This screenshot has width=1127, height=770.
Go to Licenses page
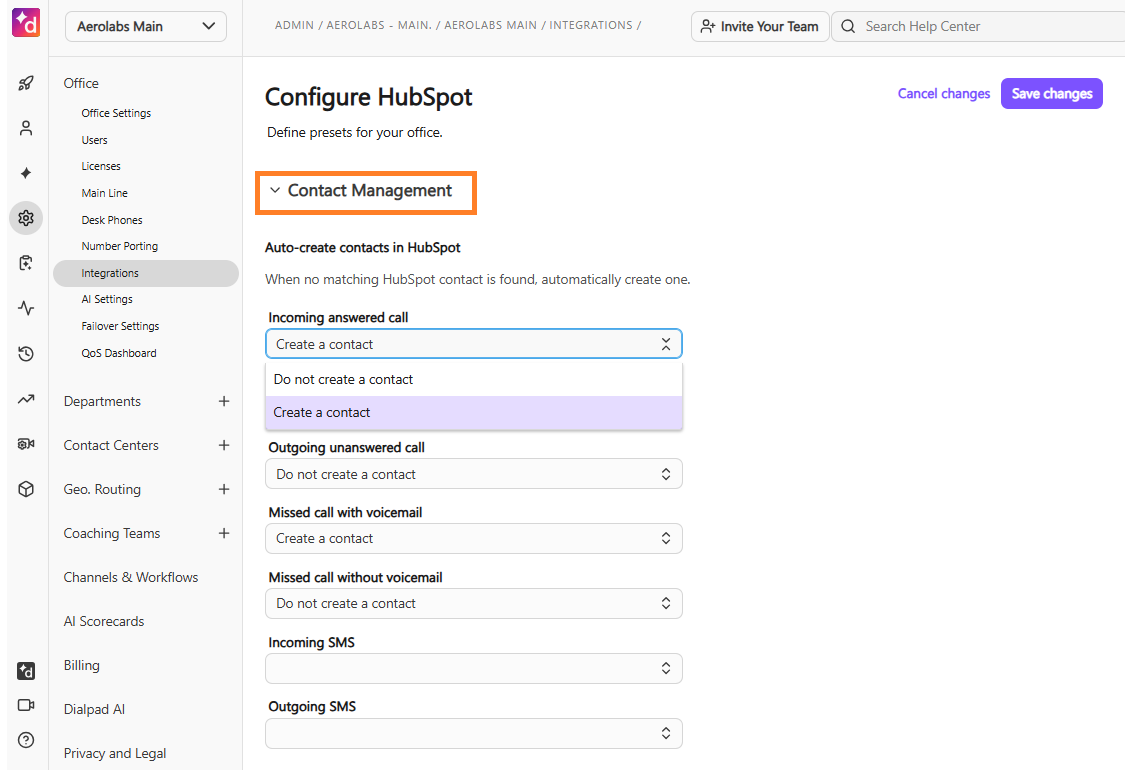click(x=101, y=166)
